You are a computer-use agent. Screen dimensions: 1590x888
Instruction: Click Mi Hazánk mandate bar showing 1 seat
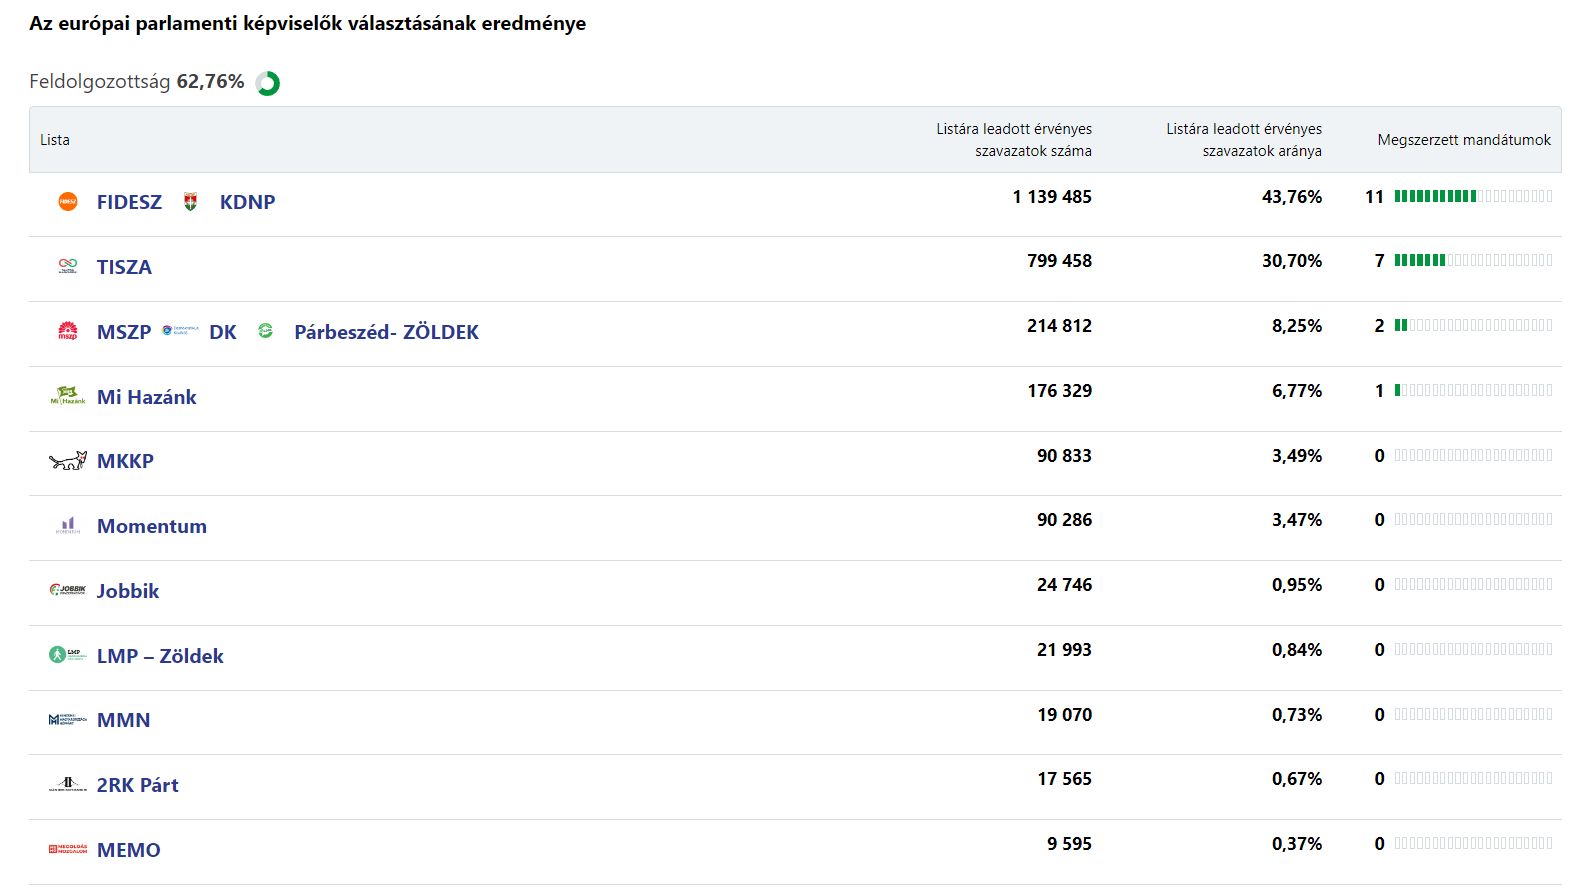[1473, 390]
